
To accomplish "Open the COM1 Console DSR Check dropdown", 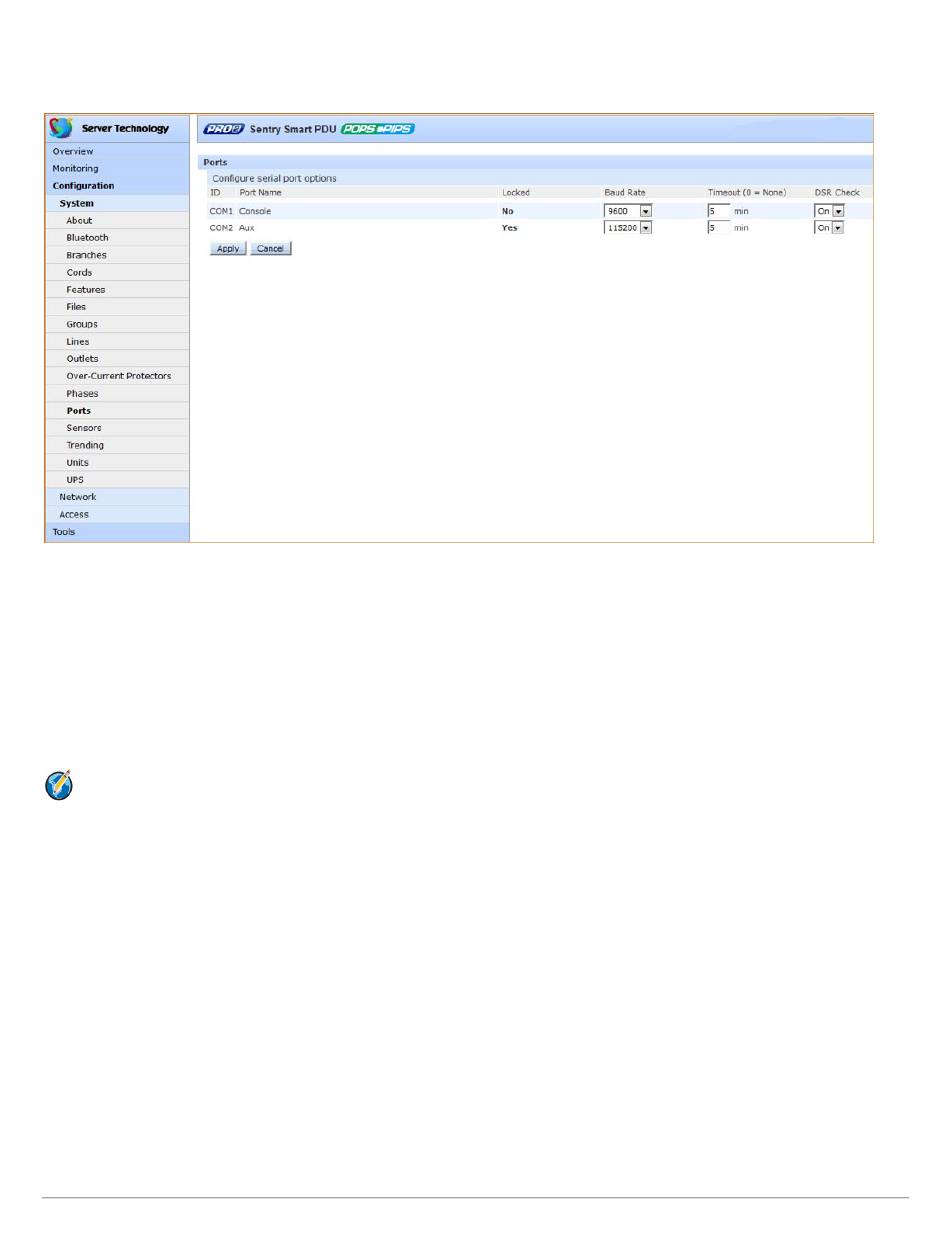I will pos(830,211).
